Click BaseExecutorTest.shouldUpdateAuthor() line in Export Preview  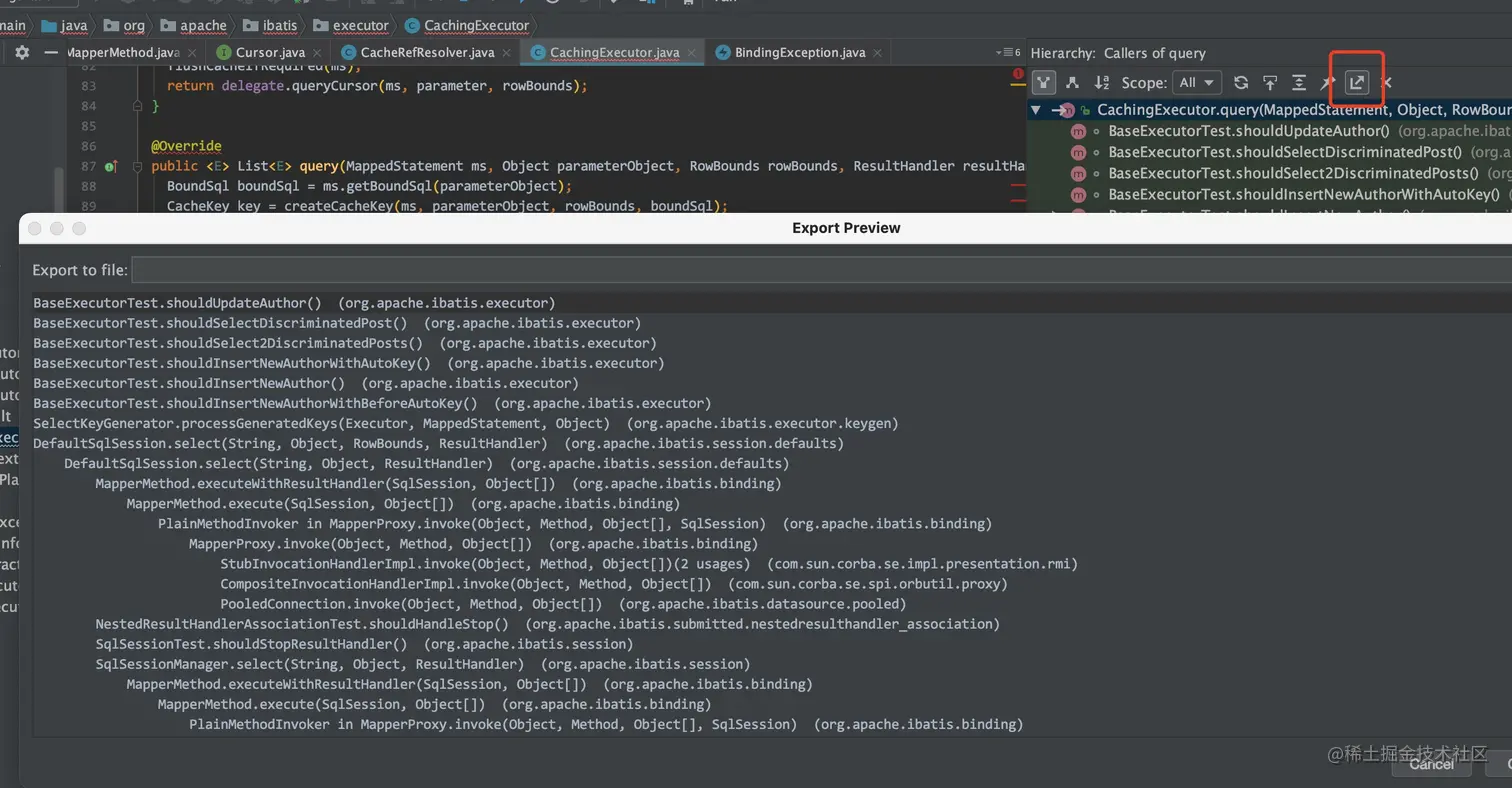tap(294, 303)
